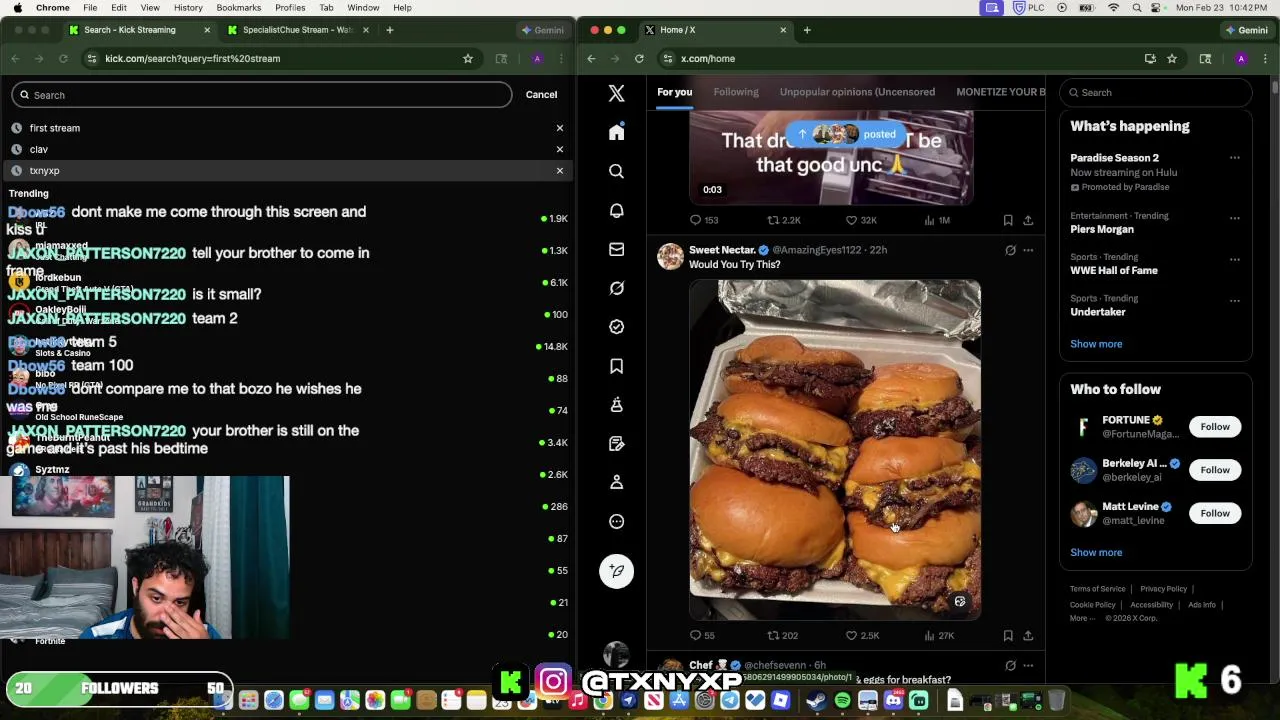Open Chrome History menu
The height and width of the screenshot is (720, 1280).
188,7
